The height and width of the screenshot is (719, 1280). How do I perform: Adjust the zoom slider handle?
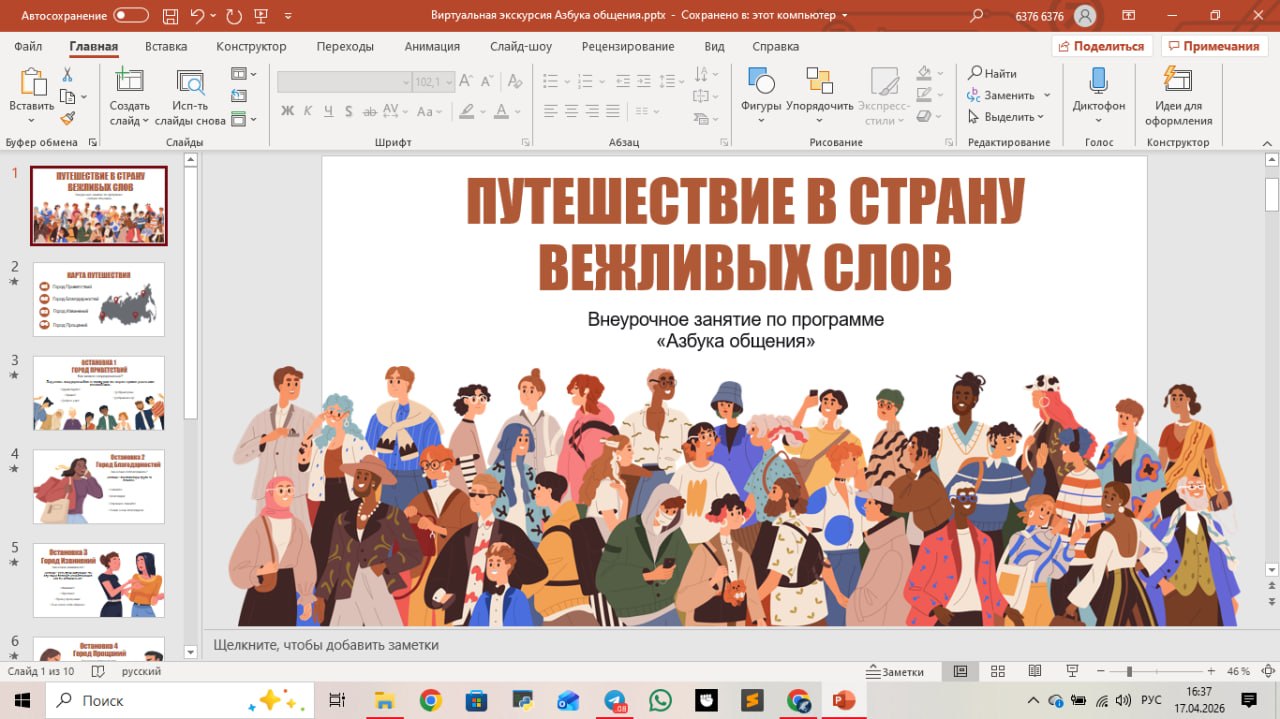[1129, 672]
